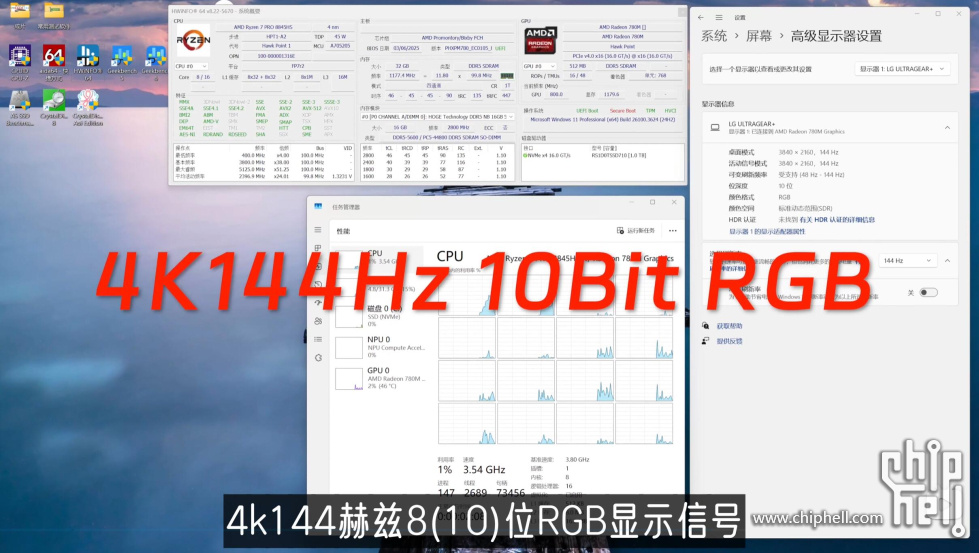Image resolution: width=979 pixels, height=553 pixels.
Task: Click the Ryzen logo in HWiNFO
Action: pos(193,41)
